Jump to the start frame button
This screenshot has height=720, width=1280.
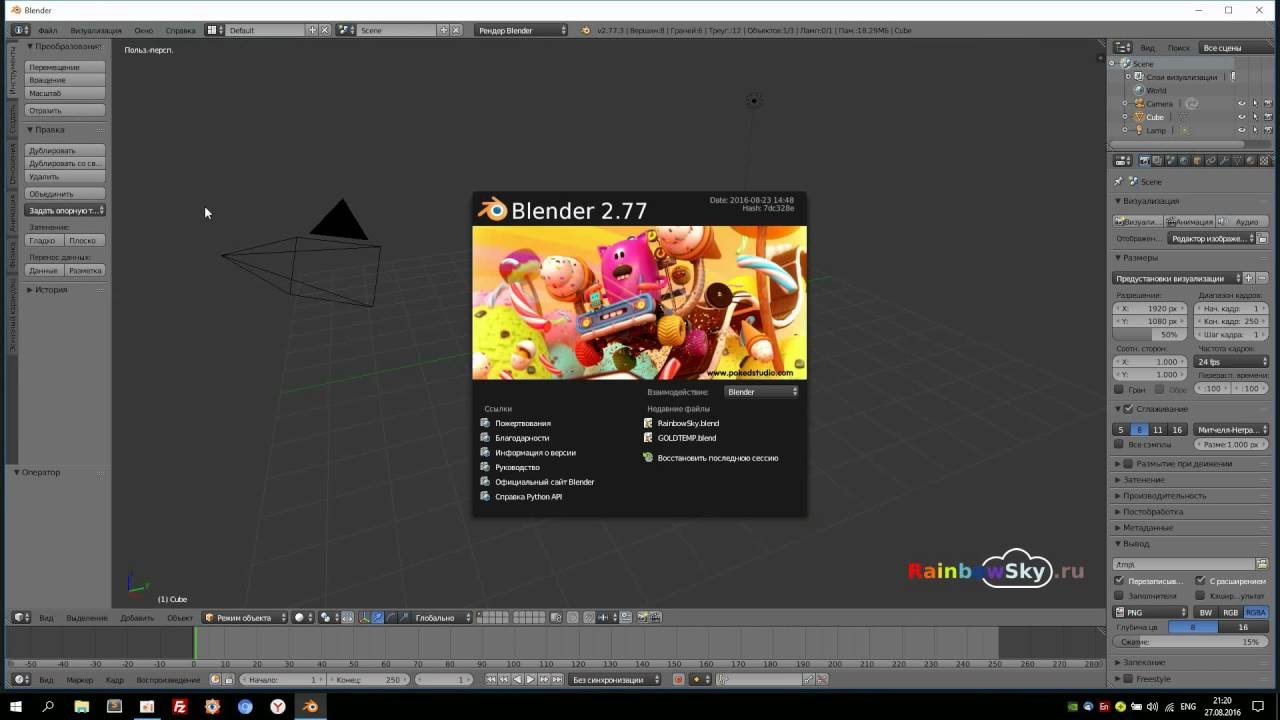[x=491, y=680]
